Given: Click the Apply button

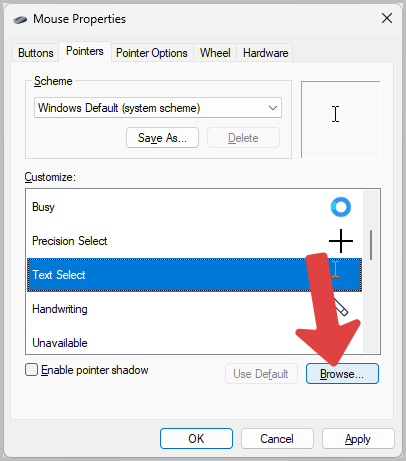Looking at the screenshot, I should (358, 439).
